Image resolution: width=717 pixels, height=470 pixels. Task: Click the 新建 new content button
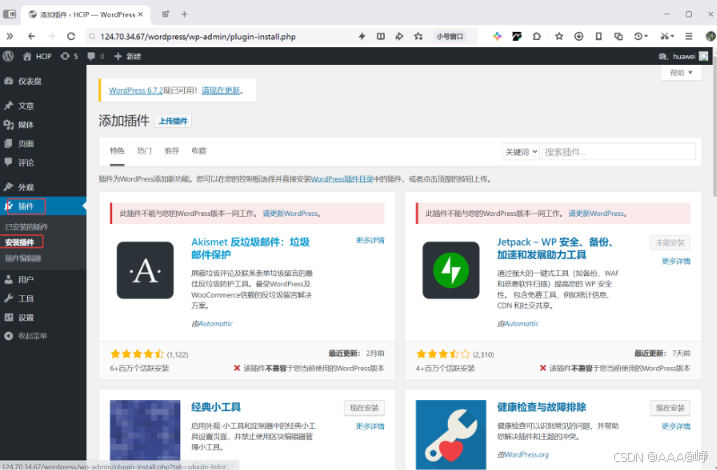[128, 56]
